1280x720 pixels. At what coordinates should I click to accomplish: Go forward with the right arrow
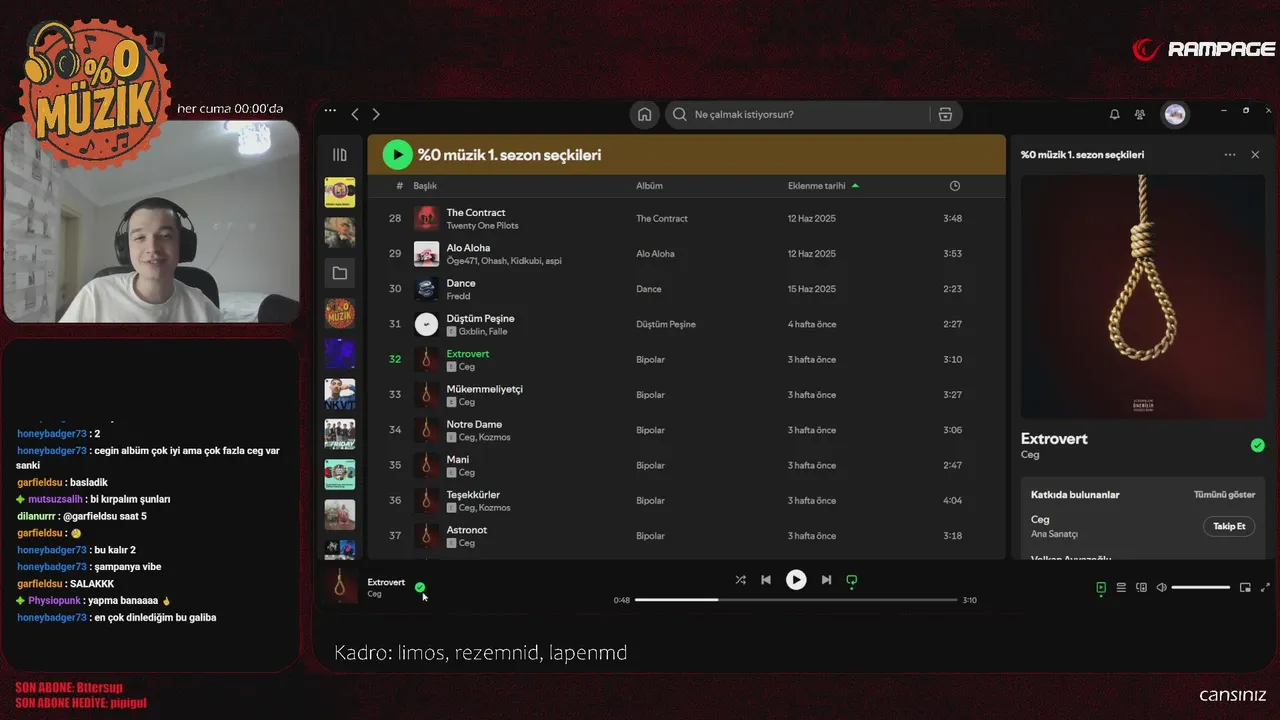(x=376, y=114)
